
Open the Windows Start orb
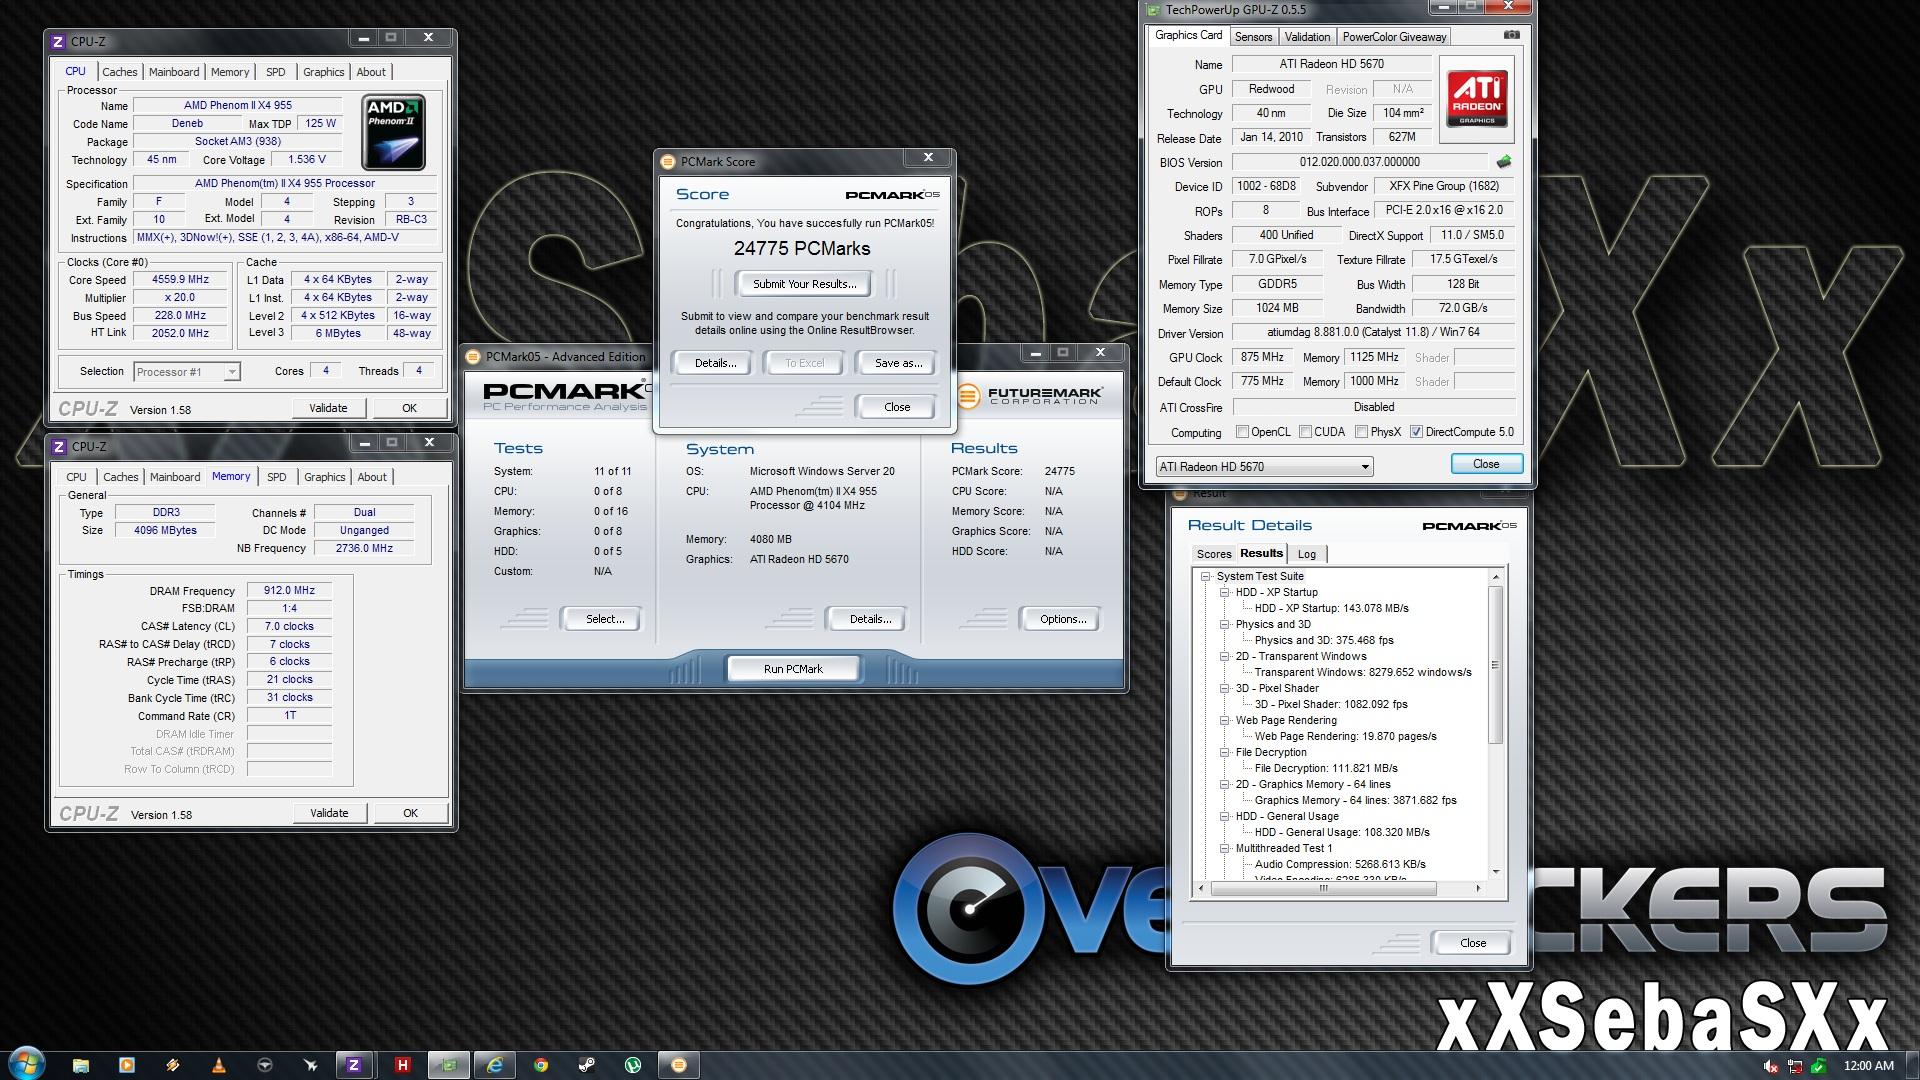pyautogui.click(x=26, y=1062)
